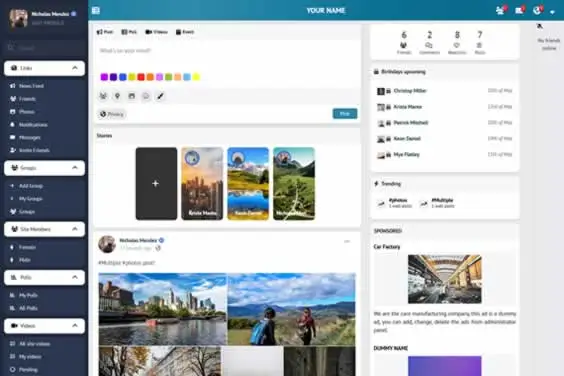Click the blue Post submit button
This screenshot has height=376, width=564.
tap(345, 114)
